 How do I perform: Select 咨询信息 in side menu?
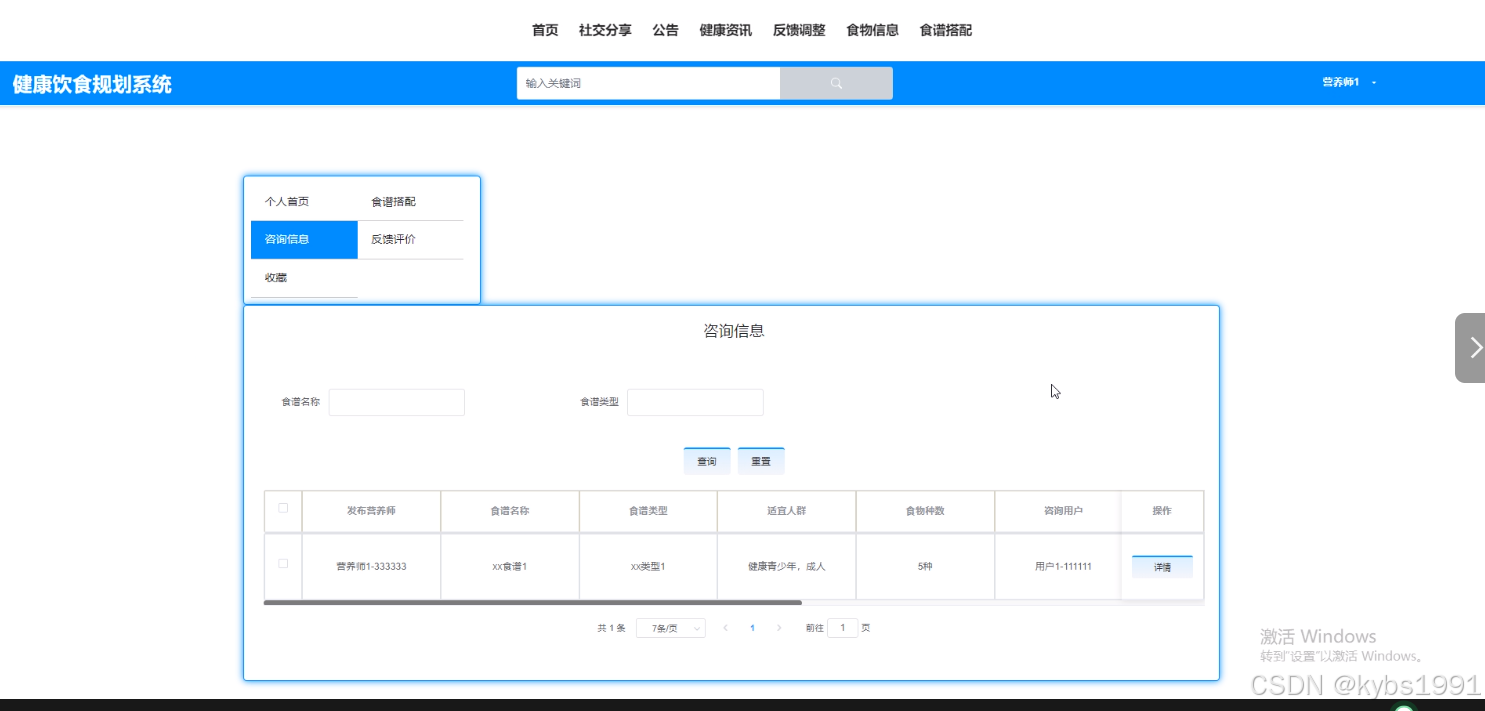click(x=304, y=240)
